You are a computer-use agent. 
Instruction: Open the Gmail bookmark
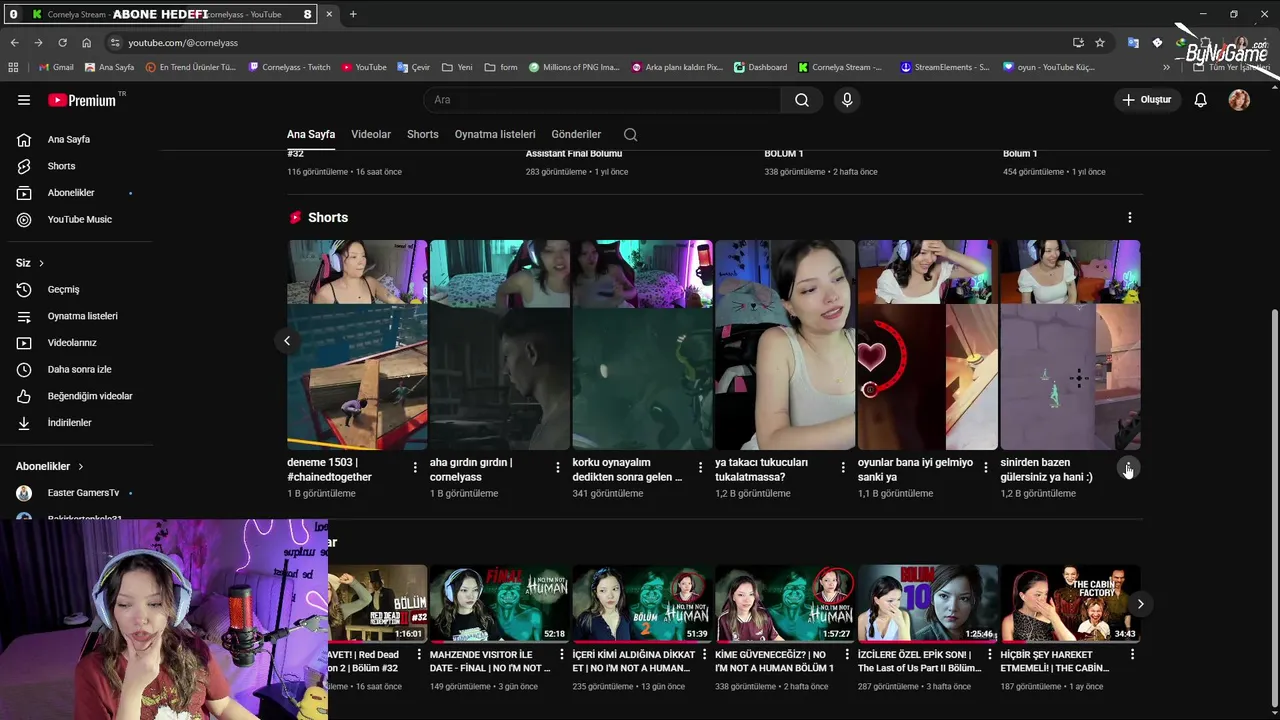[56, 67]
